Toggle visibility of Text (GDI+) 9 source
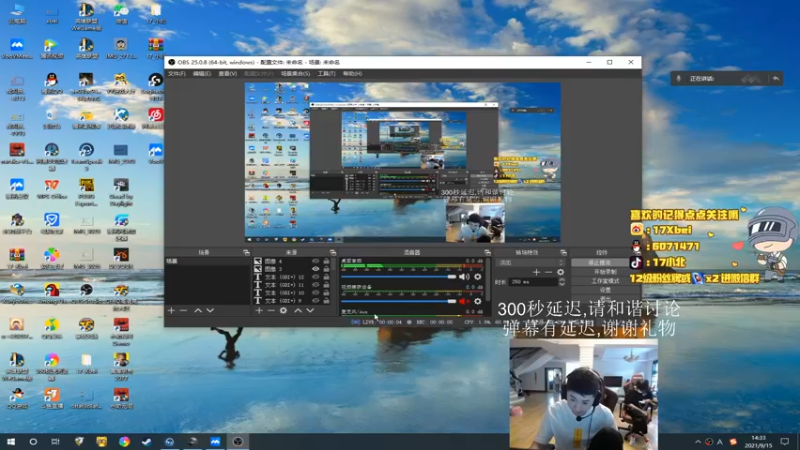800x450 pixels. tap(315, 301)
